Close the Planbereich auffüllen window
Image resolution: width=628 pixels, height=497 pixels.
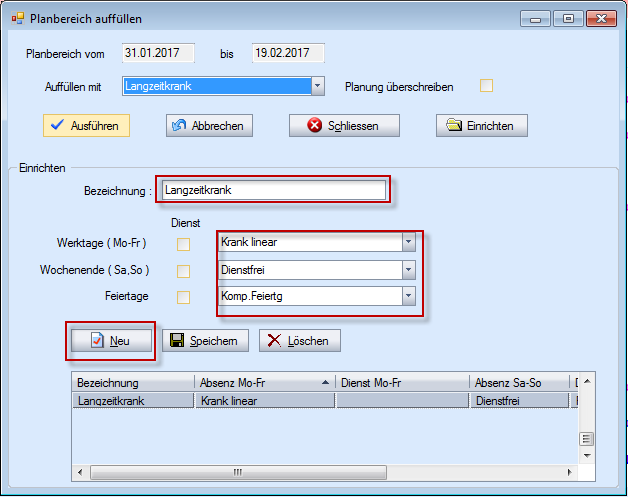coord(601,19)
